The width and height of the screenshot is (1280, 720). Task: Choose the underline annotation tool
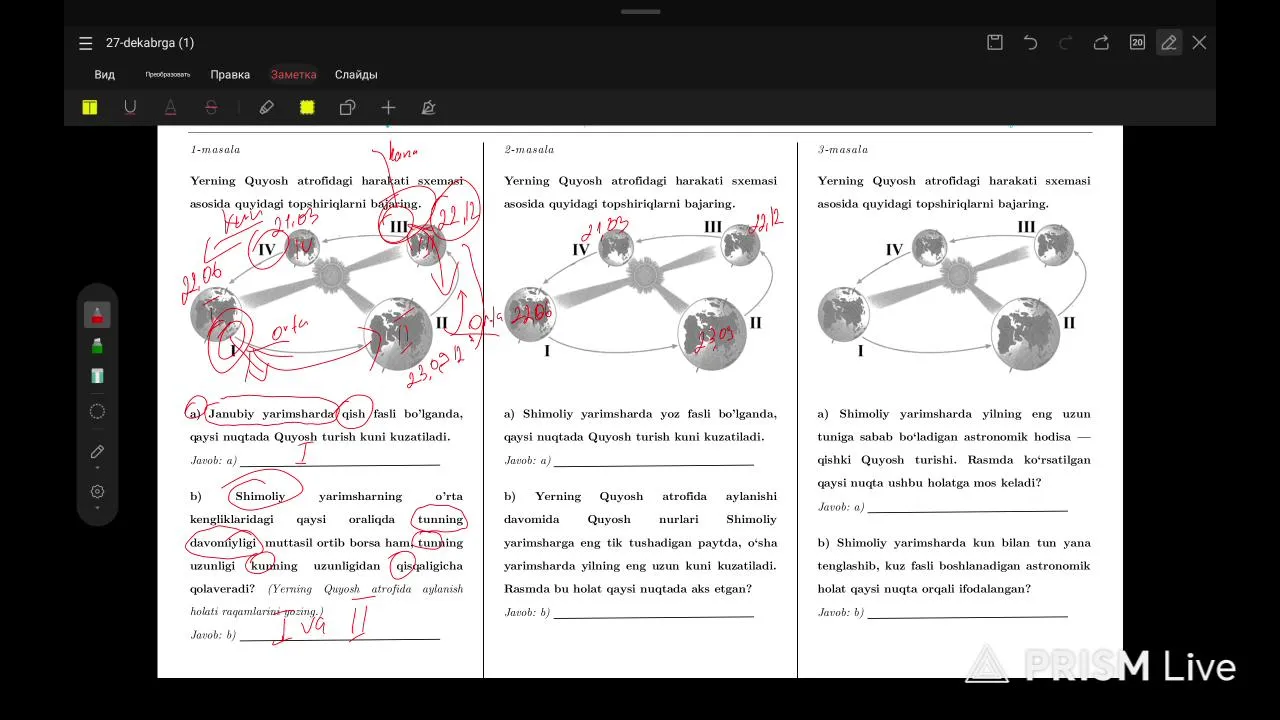(130, 107)
